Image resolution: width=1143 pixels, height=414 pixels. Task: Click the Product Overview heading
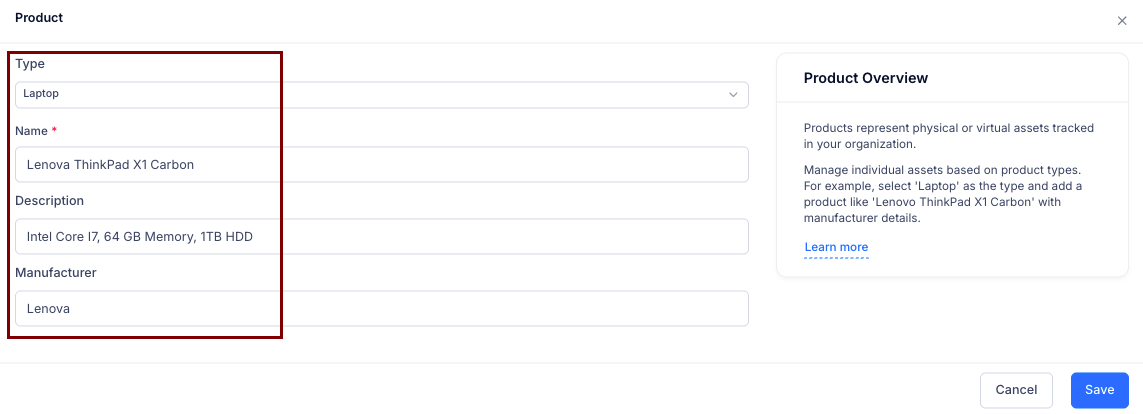(866, 78)
